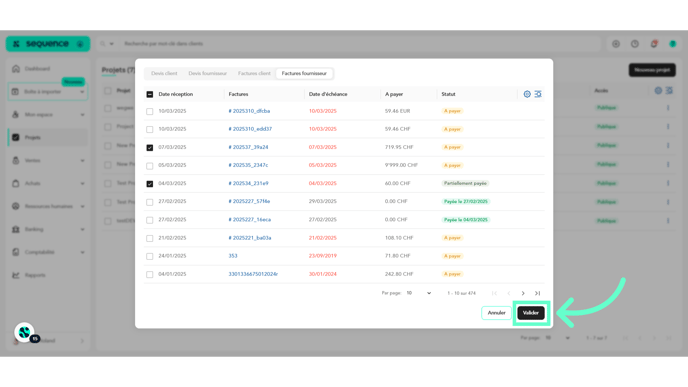Open Dashboard in the sidebar

(x=37, y=69)
